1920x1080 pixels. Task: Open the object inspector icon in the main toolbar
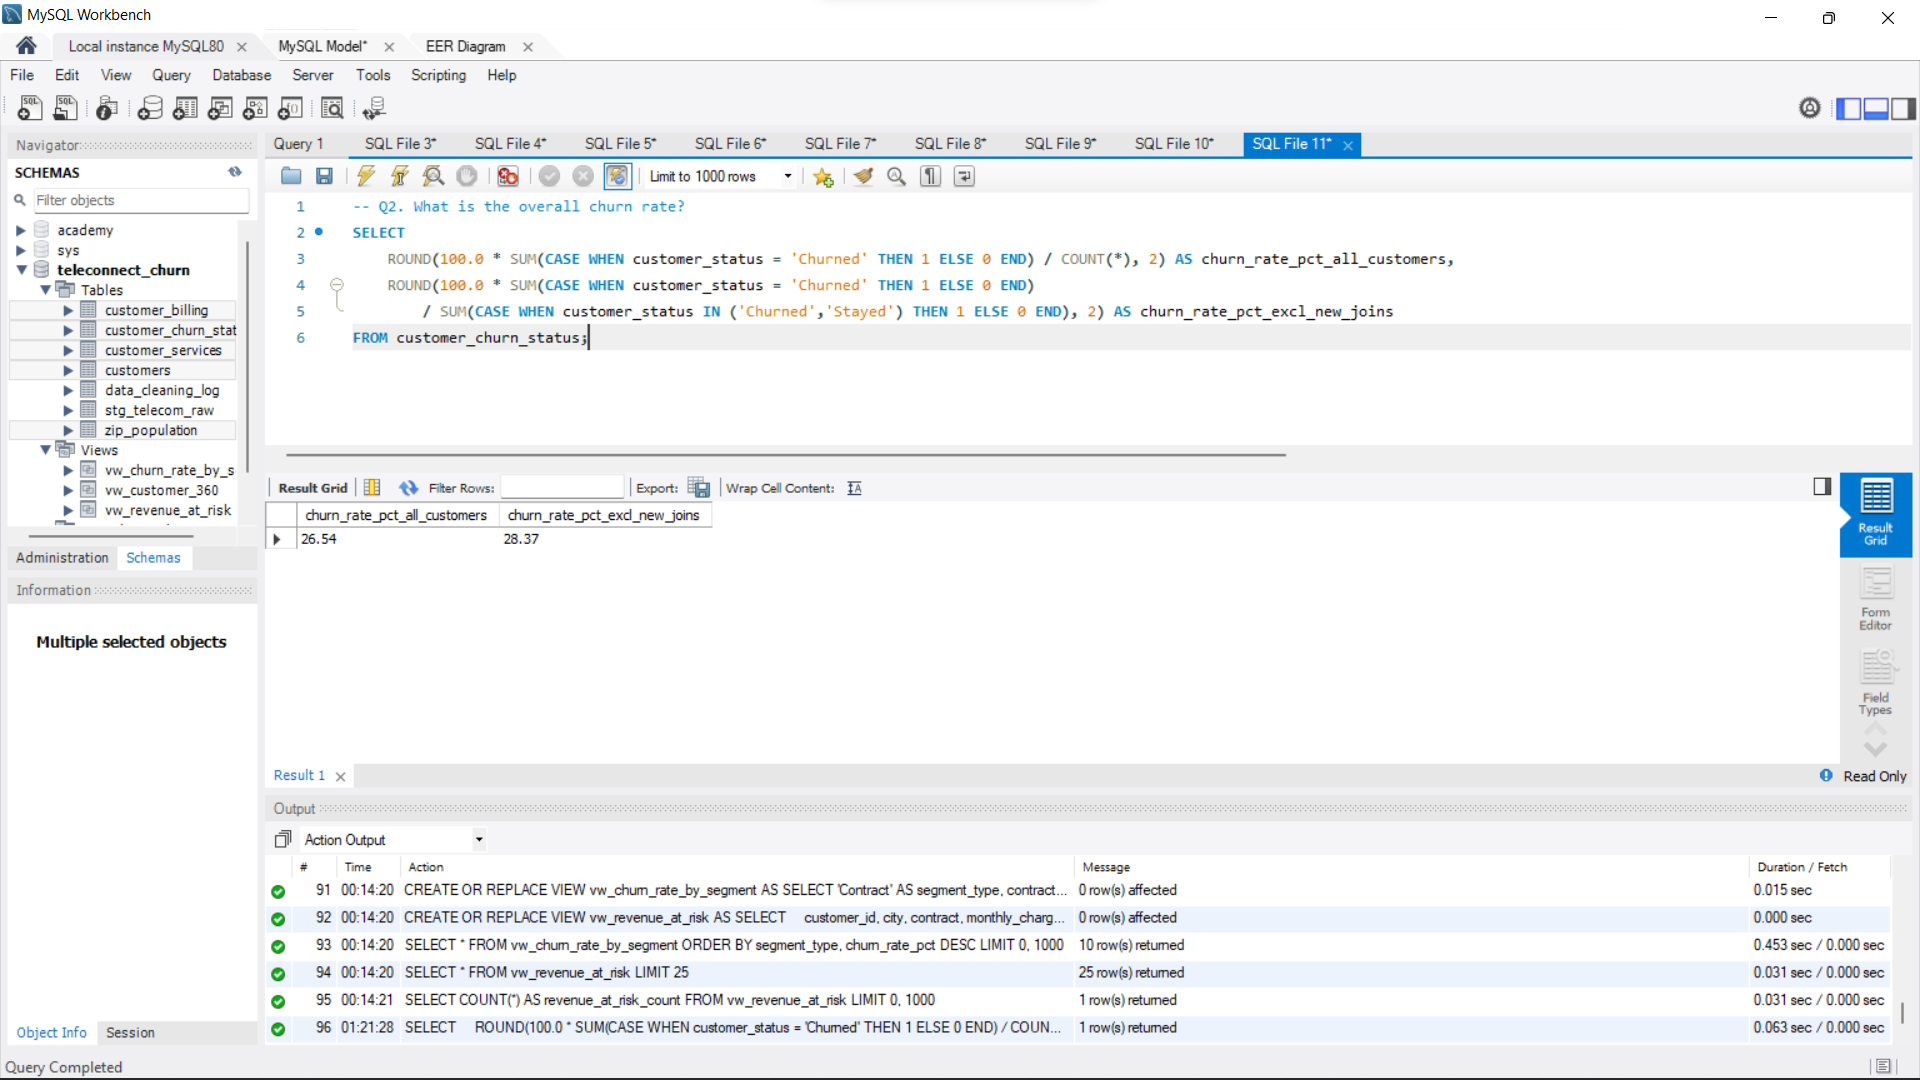coord(107,108)
